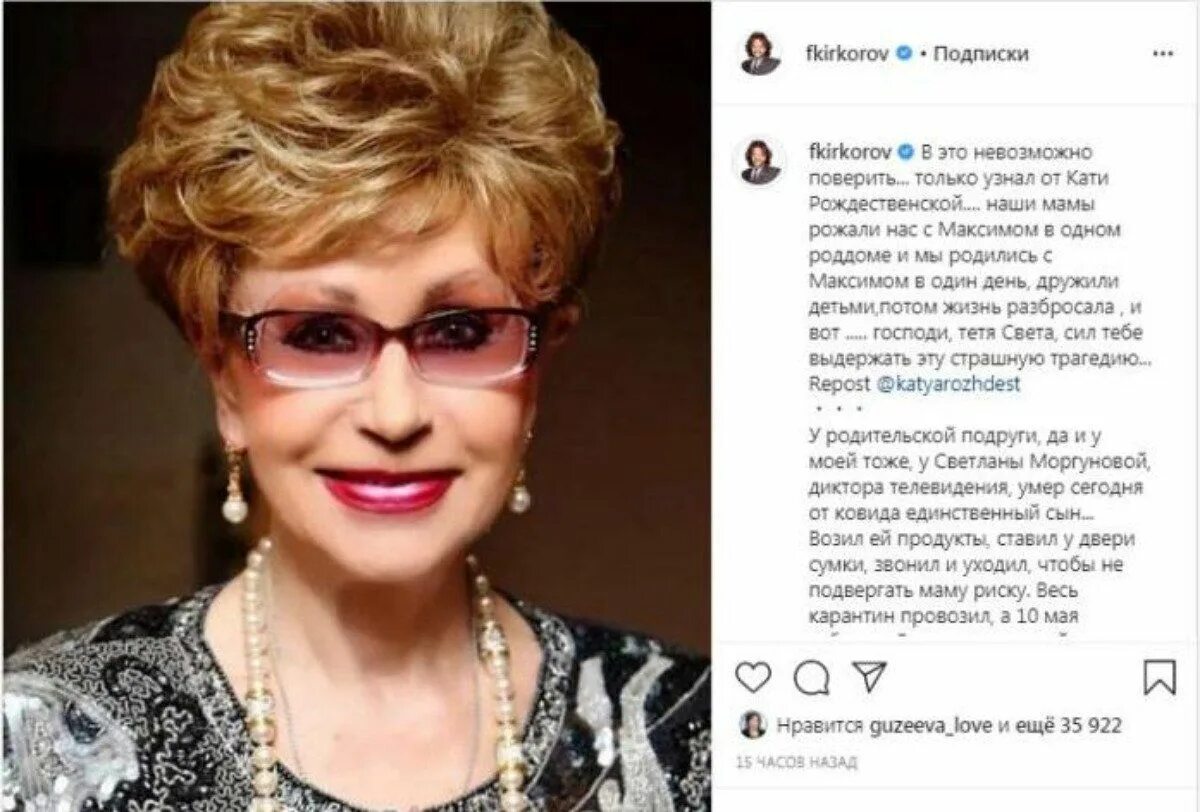The image size is (1200, 812).
Task: Click the 15 часов назад timestamp
Action: 797,763
